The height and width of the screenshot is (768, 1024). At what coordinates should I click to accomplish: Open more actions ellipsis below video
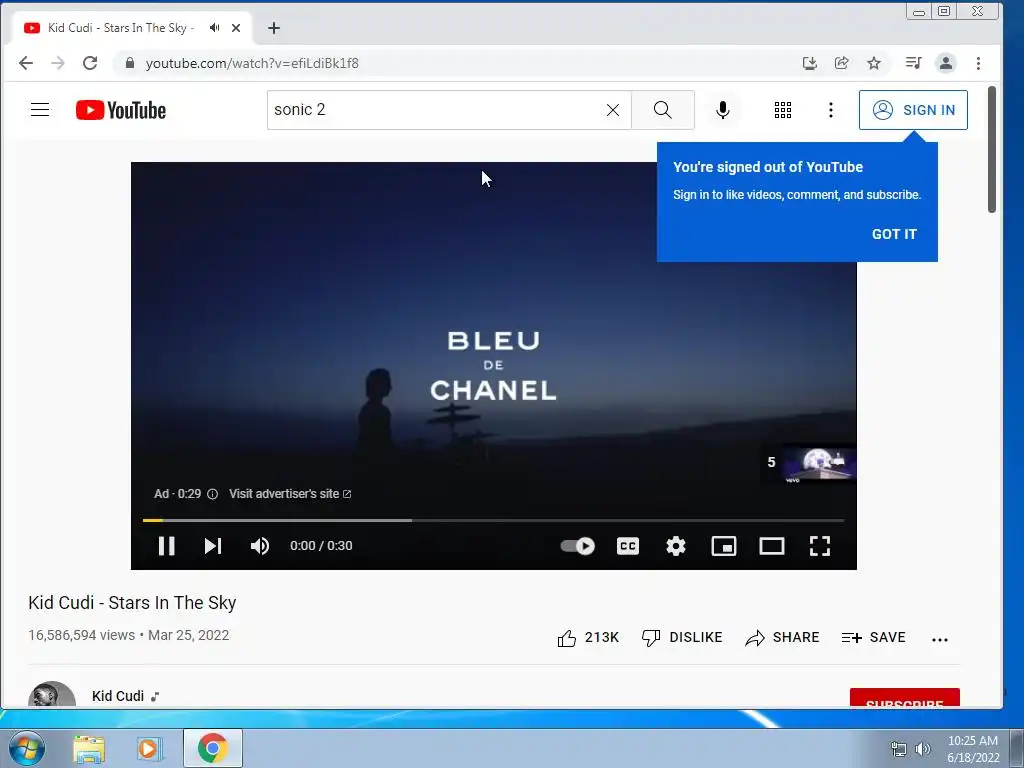[940, 639]
